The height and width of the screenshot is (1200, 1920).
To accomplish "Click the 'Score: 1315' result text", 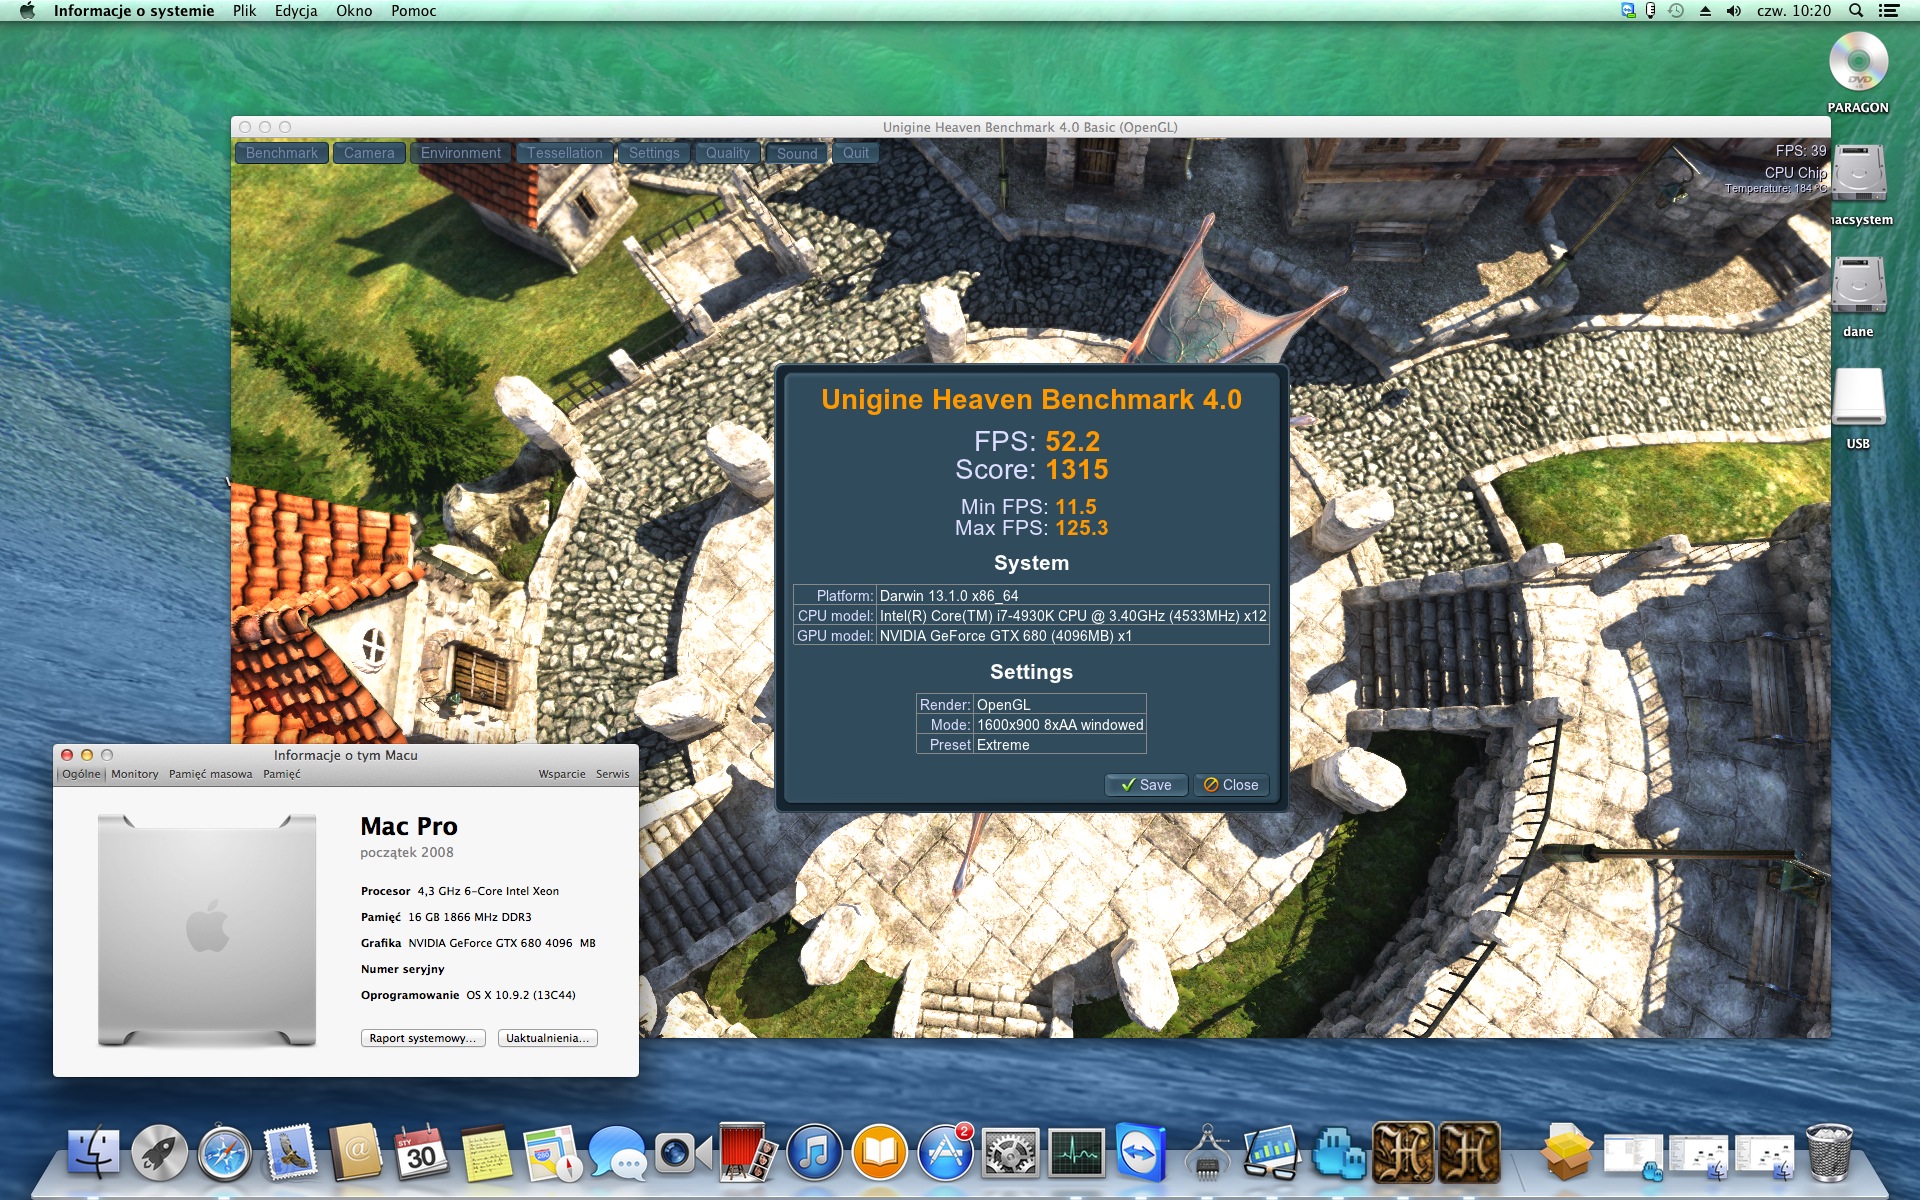I will pos(1032,470).
